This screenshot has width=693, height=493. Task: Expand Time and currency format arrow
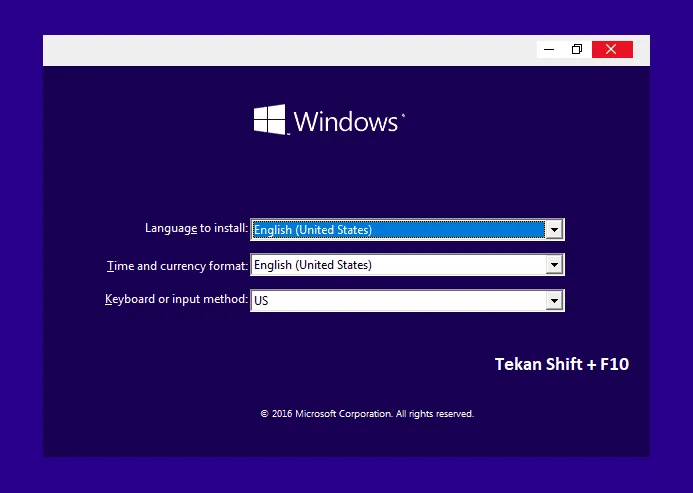click(554, 265)
